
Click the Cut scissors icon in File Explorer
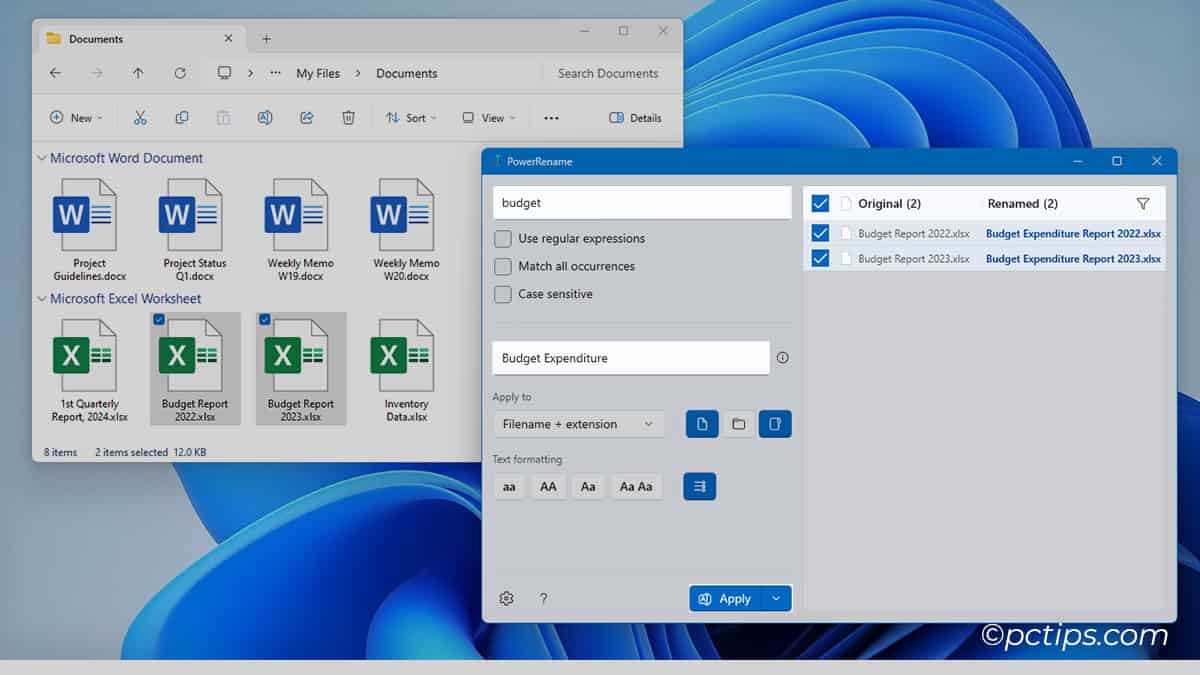point(140,118)
